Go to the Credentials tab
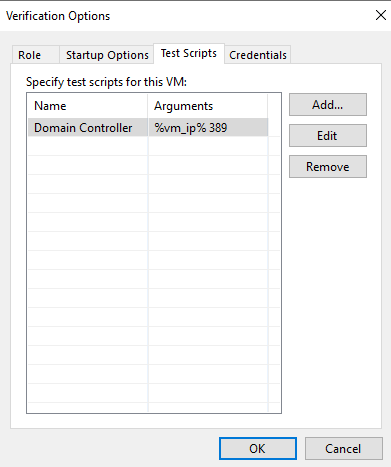This screenshot has height=467, width=391. 258,55
